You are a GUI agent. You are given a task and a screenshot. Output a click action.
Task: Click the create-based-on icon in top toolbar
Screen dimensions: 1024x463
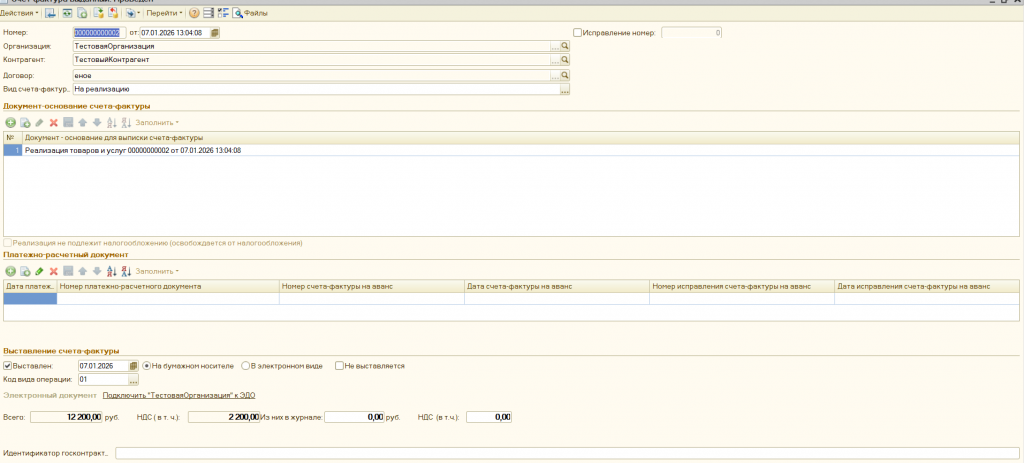(x=131, y=13)
